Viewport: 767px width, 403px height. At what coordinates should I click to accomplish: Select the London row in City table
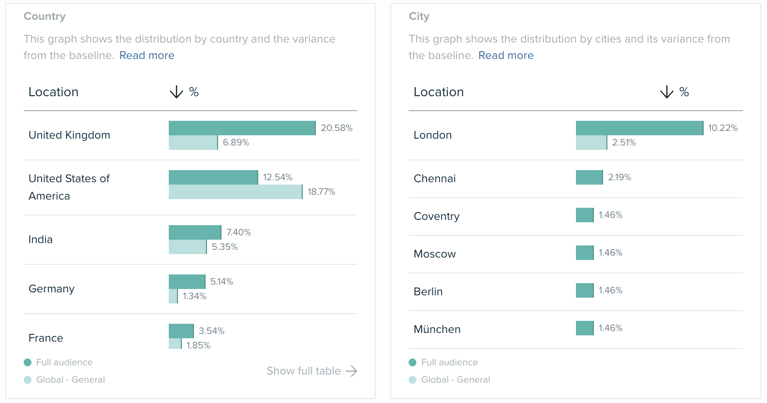[575, 135]
